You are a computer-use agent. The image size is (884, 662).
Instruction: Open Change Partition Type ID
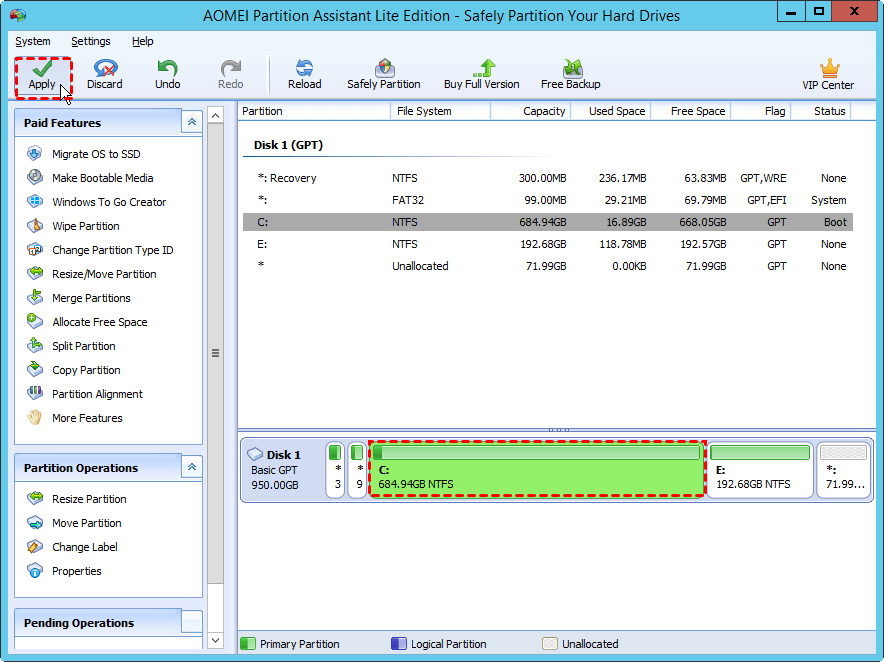point(100,250)
